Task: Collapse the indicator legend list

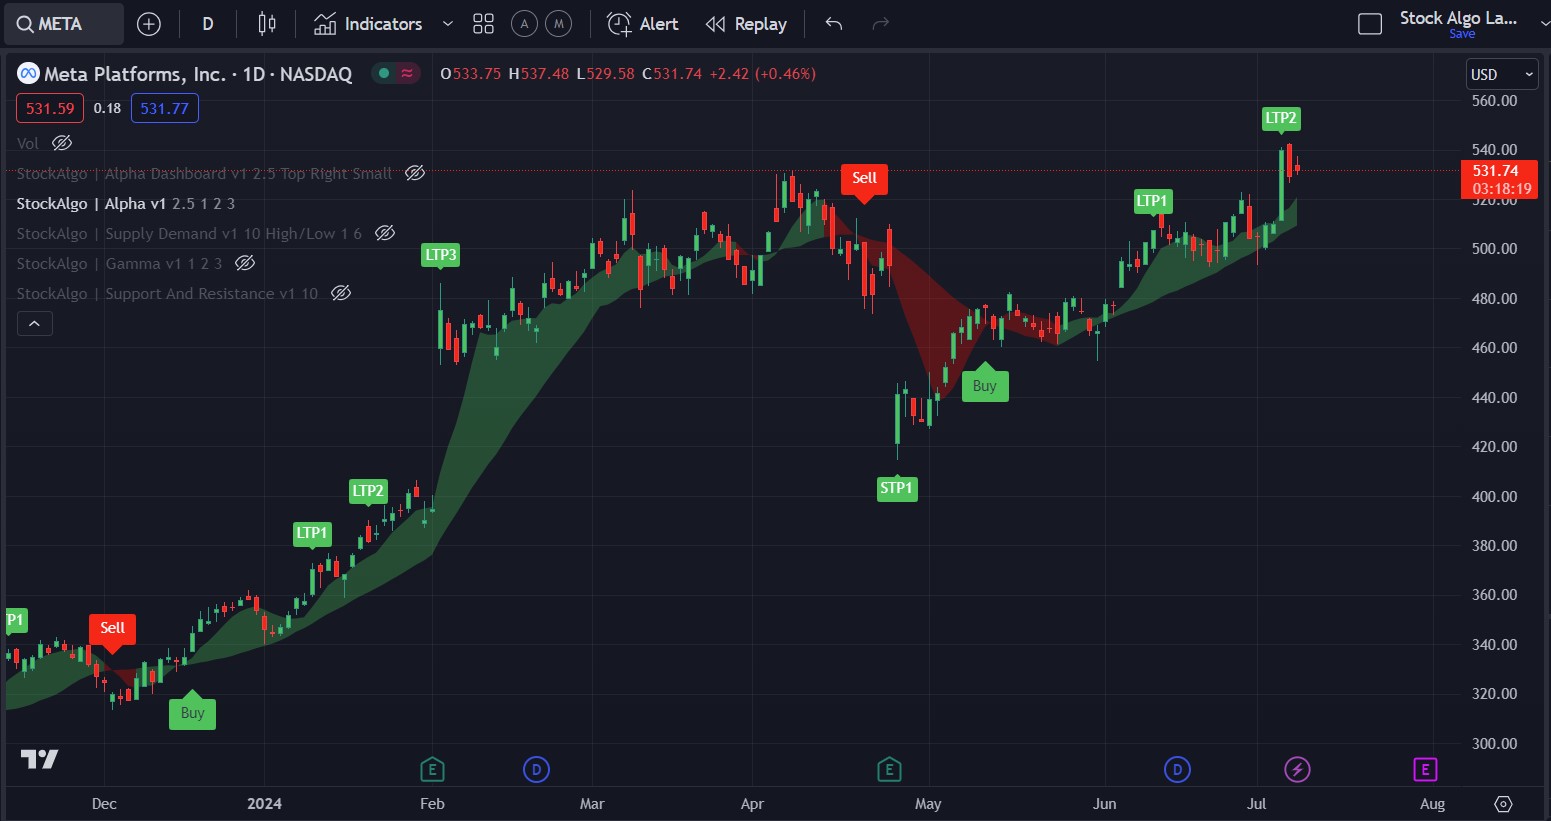Action: click(35, 323)
